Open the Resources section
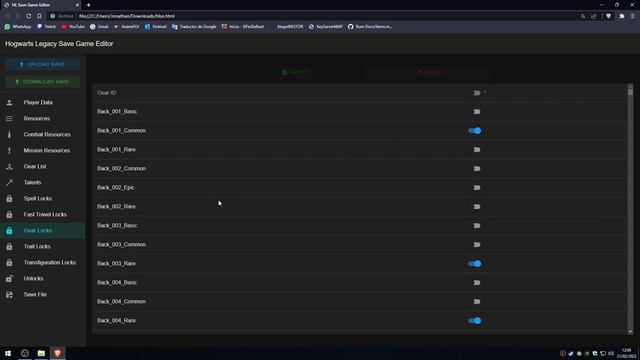Viewport: 640px width, 360px height. pos(42,118)
